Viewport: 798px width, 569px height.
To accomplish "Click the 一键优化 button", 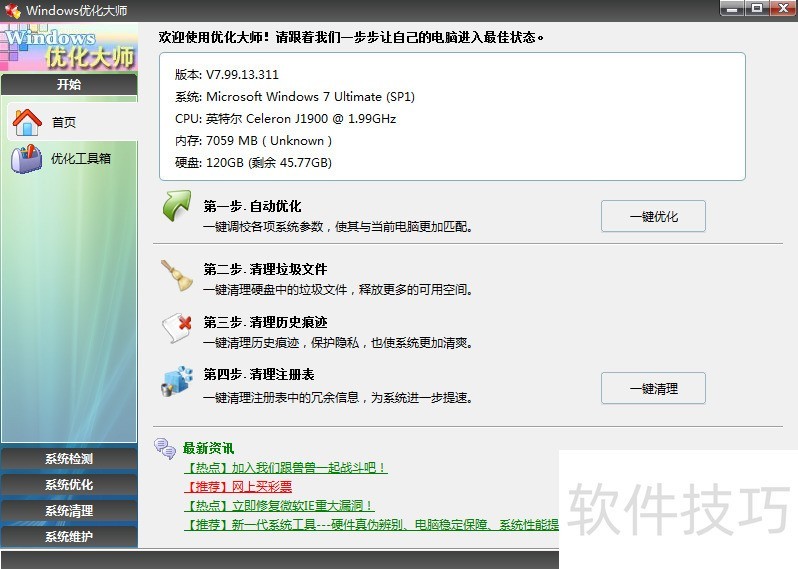I will 653,216.
